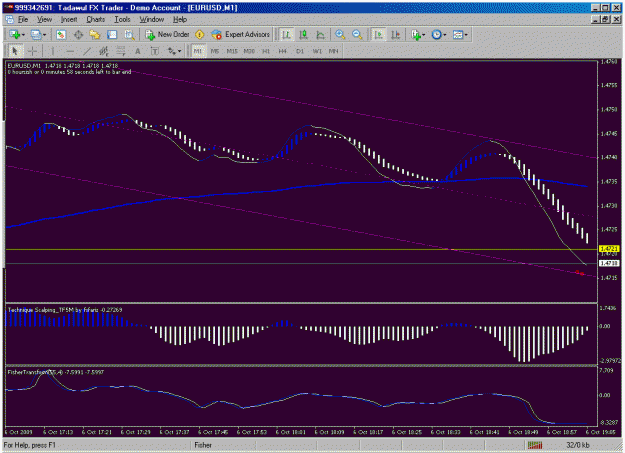Open the Insert menu
This screenshot has width=625, height=453.
[x=69, y=20]
